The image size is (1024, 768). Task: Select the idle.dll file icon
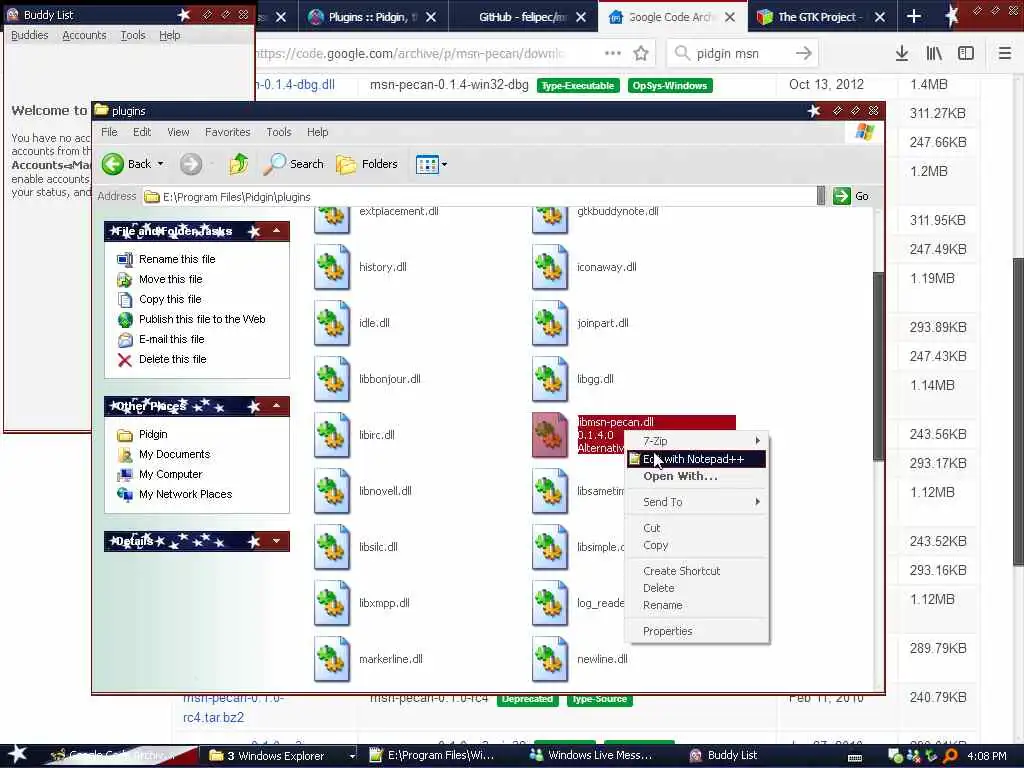point(332,323)
